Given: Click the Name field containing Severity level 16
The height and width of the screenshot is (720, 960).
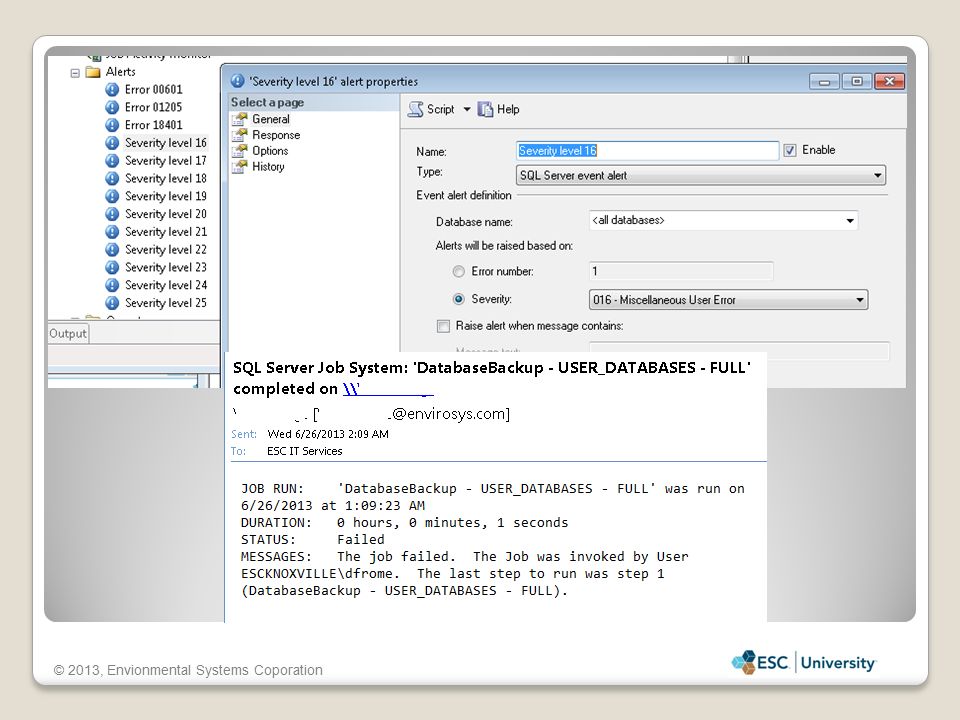Looking at the screenshot, I should [648, 151].
